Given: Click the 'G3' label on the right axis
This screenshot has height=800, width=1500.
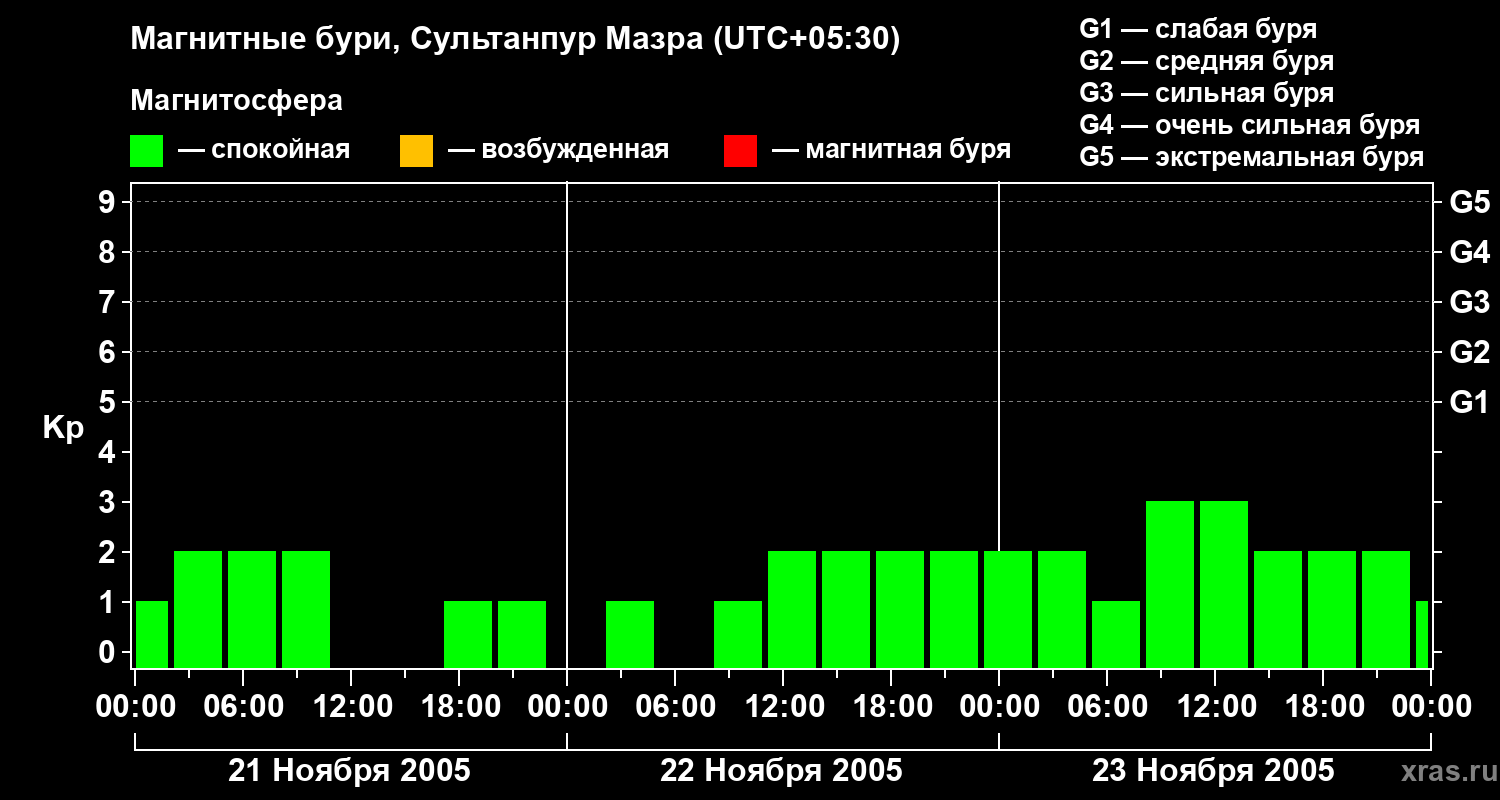Looking at the screenshot, I should click(1470, 303).
